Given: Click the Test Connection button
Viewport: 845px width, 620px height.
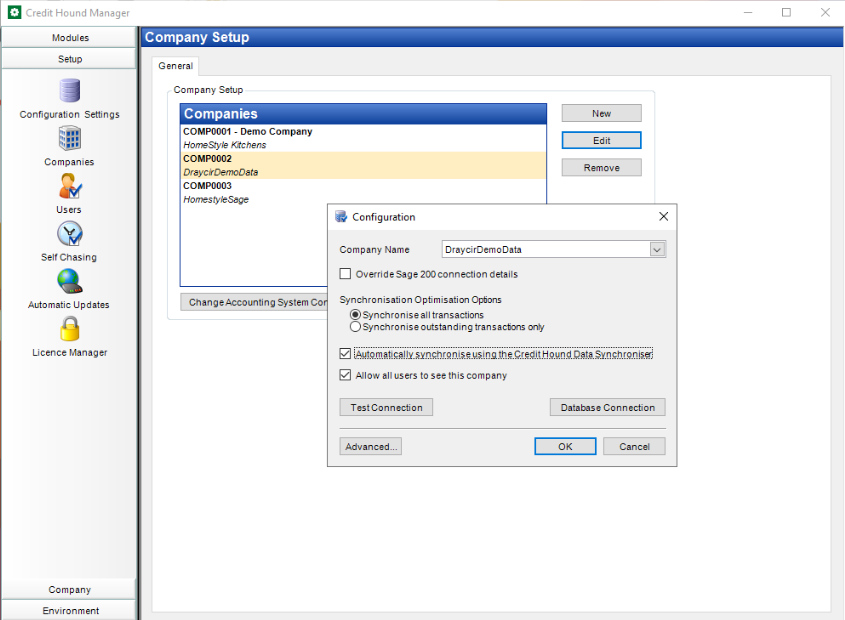Looking at the screenshot, I should tap(386, 408).
